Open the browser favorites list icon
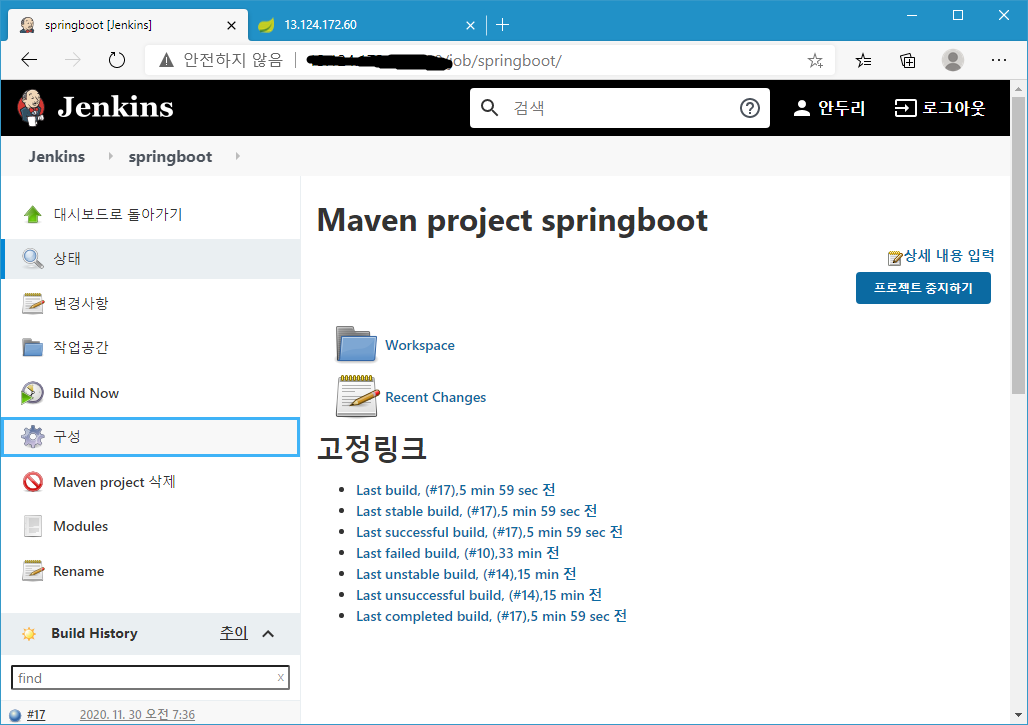The height and width of the screenshot is (725, 1028). point(863,61)
